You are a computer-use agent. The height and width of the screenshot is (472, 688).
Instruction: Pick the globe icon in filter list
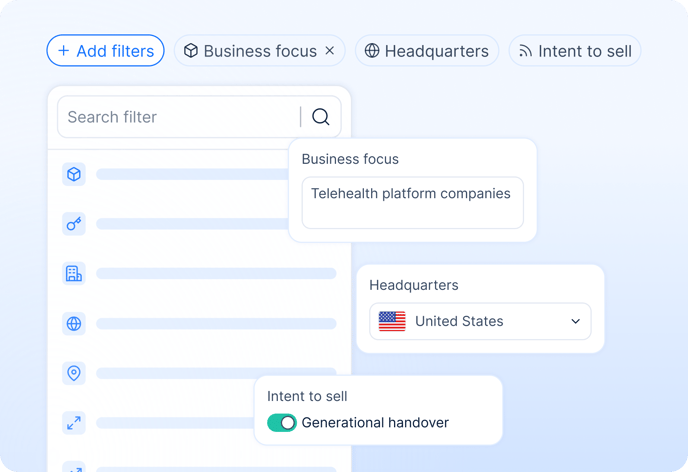(x=74, y=323)
